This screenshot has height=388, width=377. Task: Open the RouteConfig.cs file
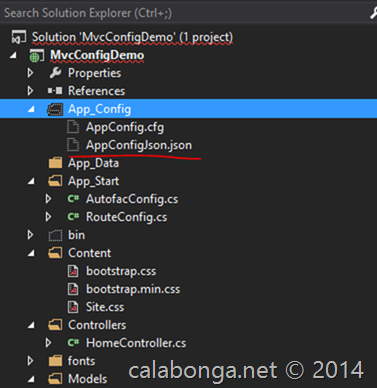[126, 217]
